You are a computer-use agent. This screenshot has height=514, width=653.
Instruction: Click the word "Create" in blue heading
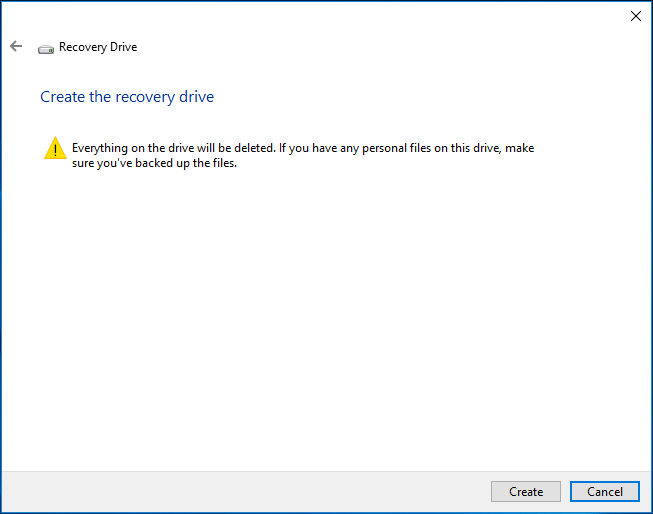click(x=61, y=97)
